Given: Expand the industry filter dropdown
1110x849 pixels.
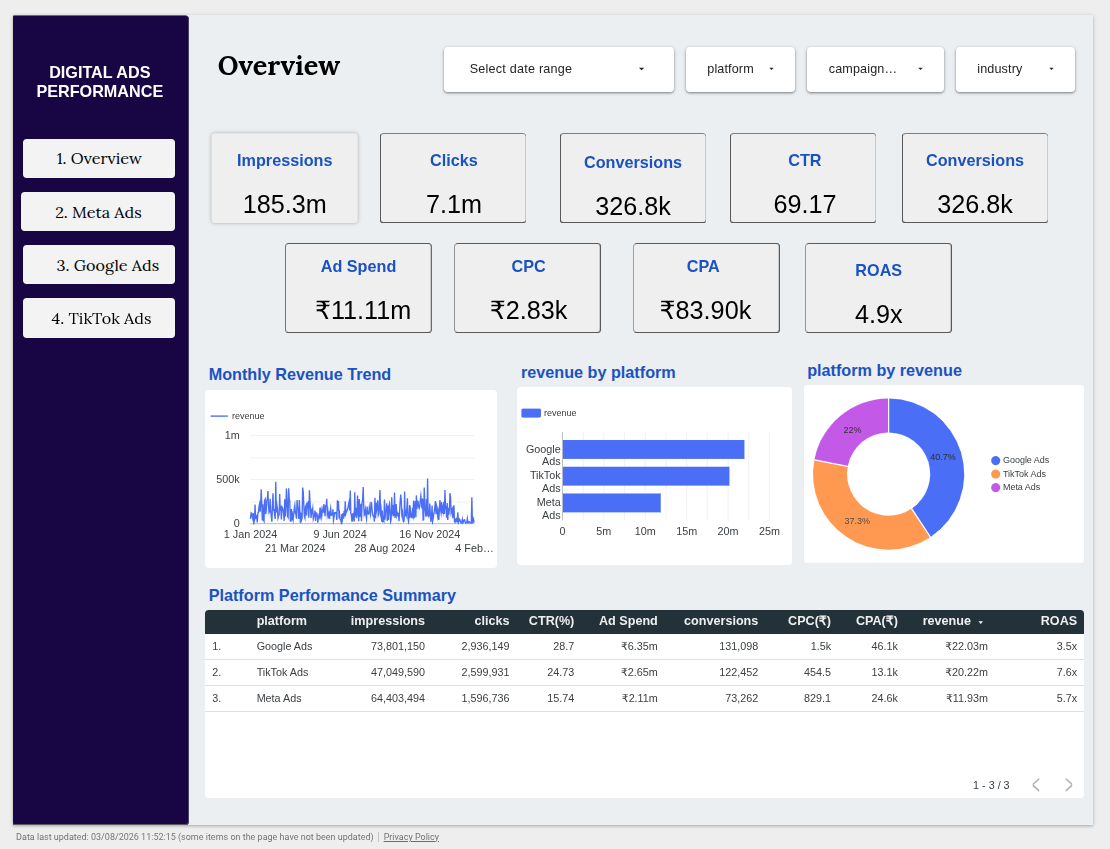Looking at the screenshot, I should coord(1015,69).
